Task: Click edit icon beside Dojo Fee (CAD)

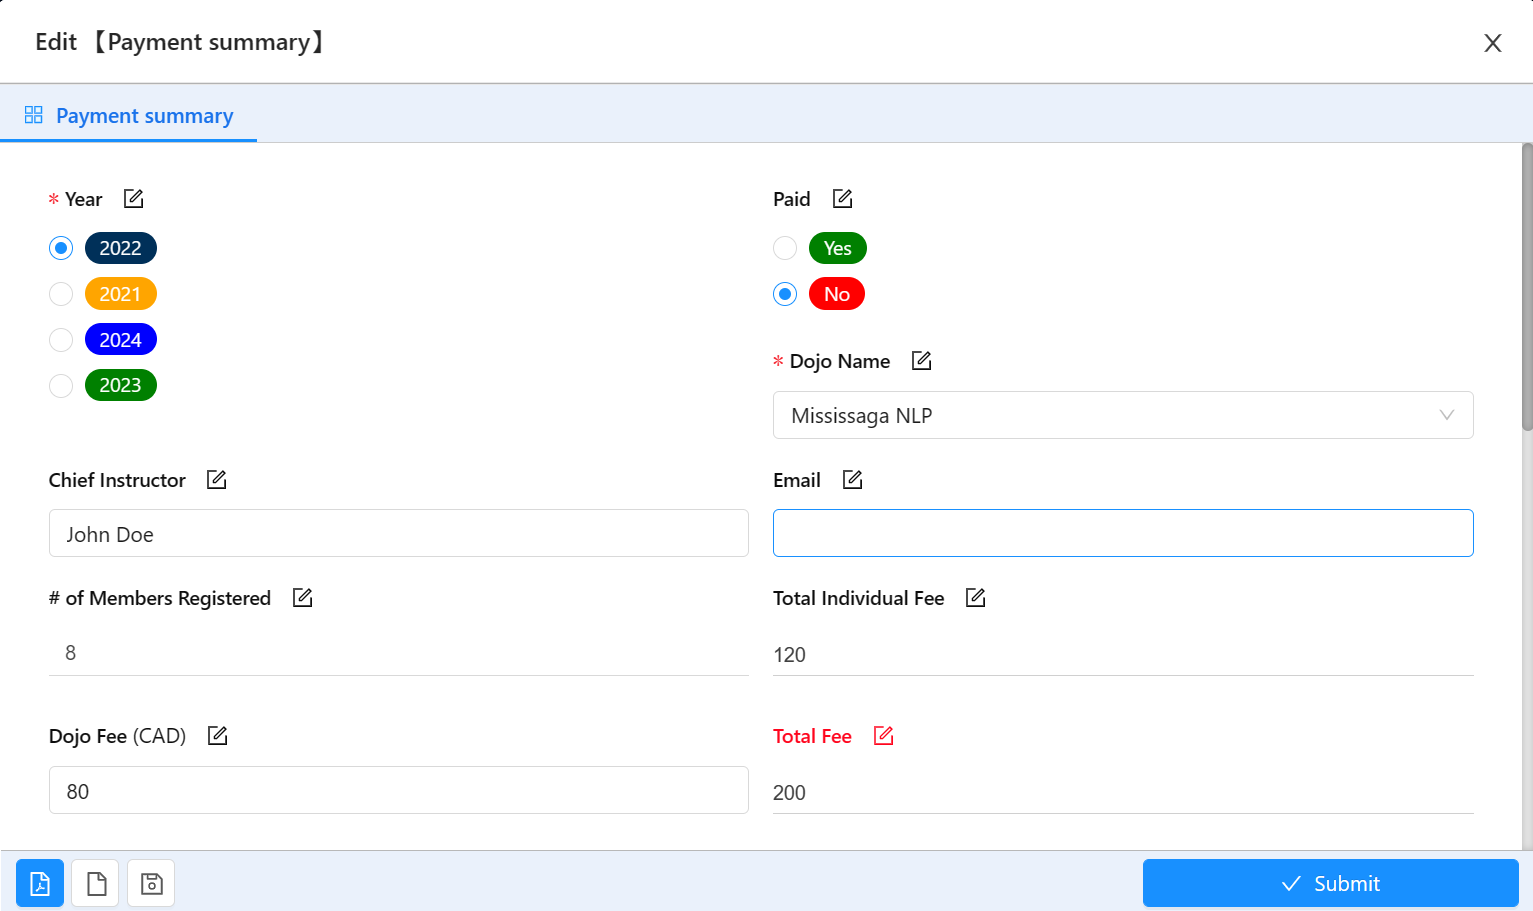Action: pos(218,735)
